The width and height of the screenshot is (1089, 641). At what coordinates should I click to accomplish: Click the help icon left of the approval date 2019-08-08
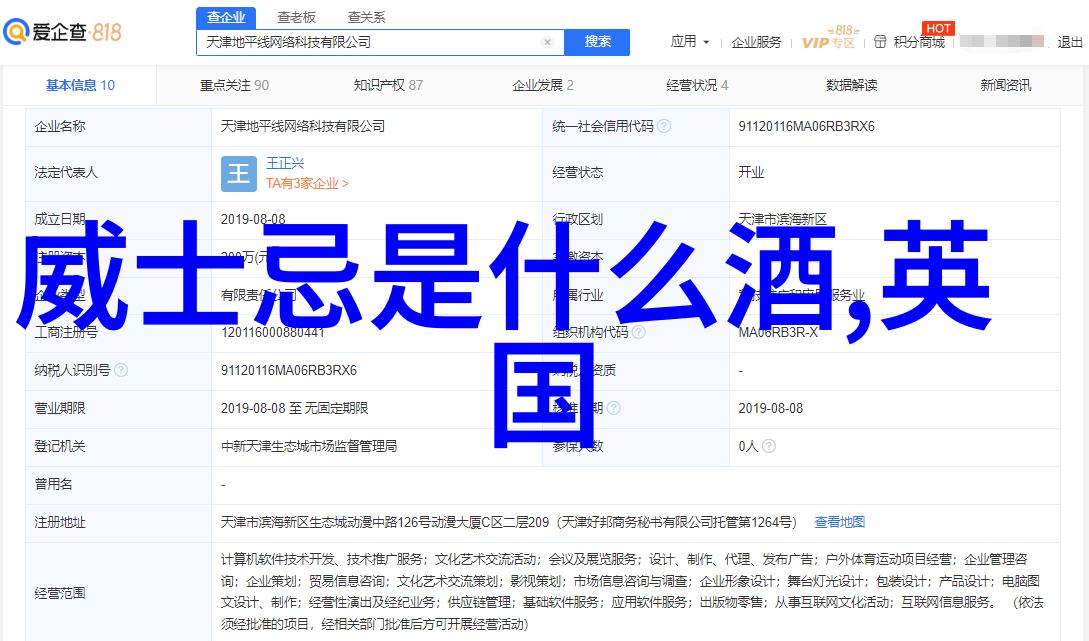613,408
